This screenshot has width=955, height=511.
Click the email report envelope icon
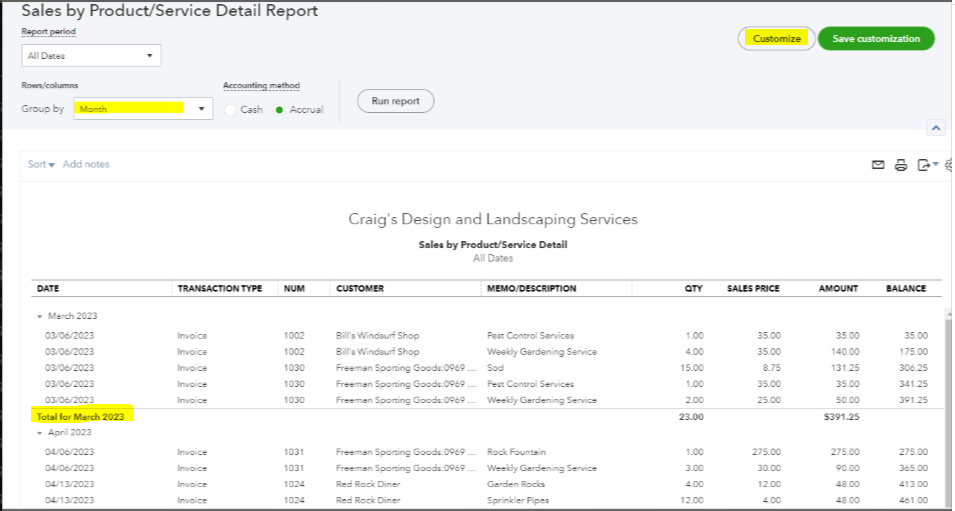point(878,164)
